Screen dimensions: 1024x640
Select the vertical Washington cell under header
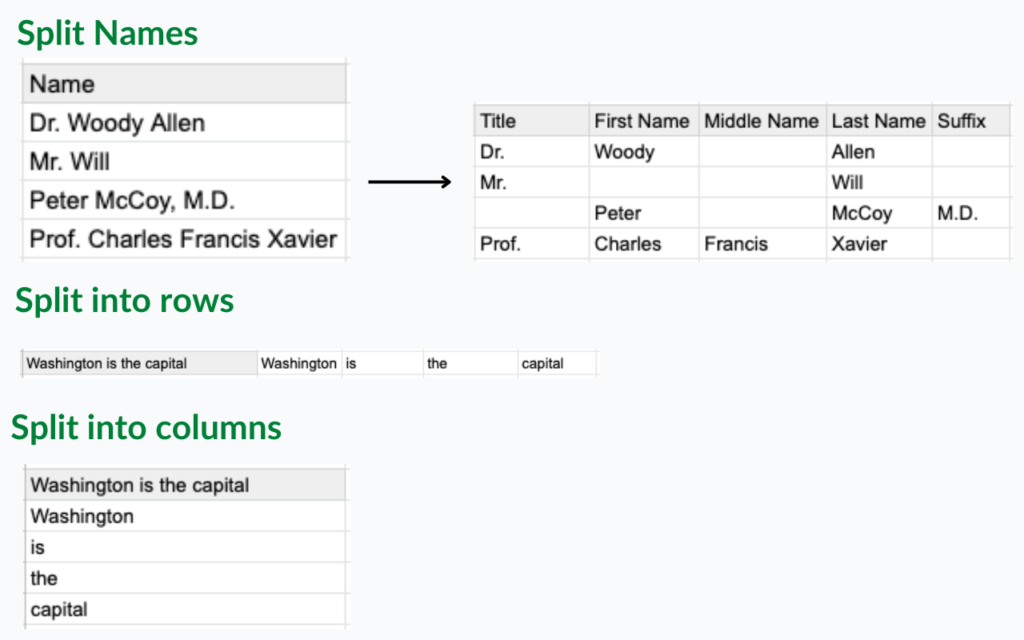pos(185,516)
